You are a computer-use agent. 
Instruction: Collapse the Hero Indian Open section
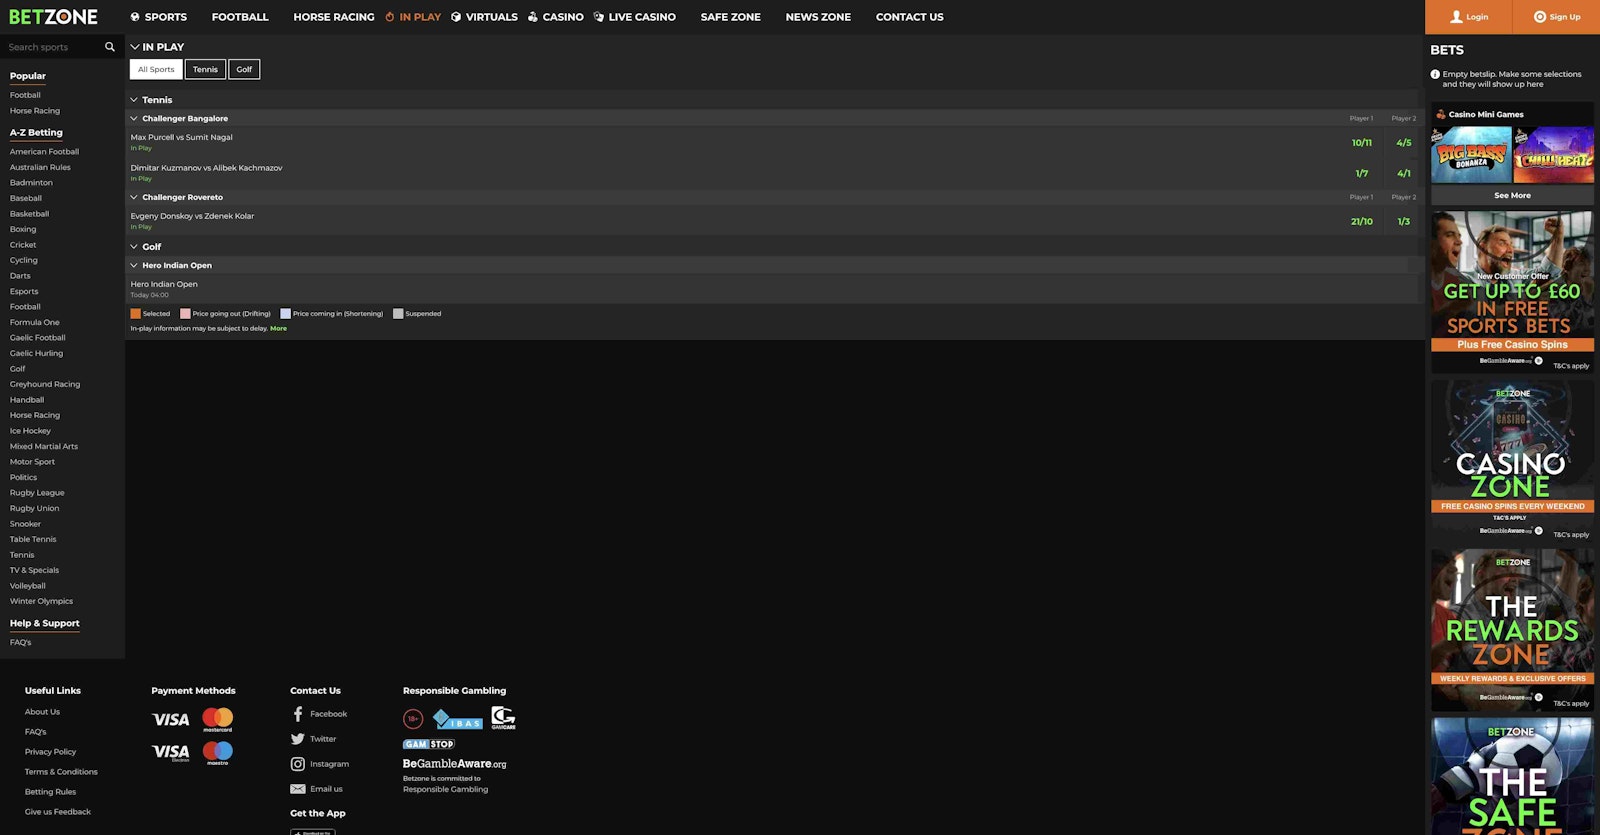point(134,265)
